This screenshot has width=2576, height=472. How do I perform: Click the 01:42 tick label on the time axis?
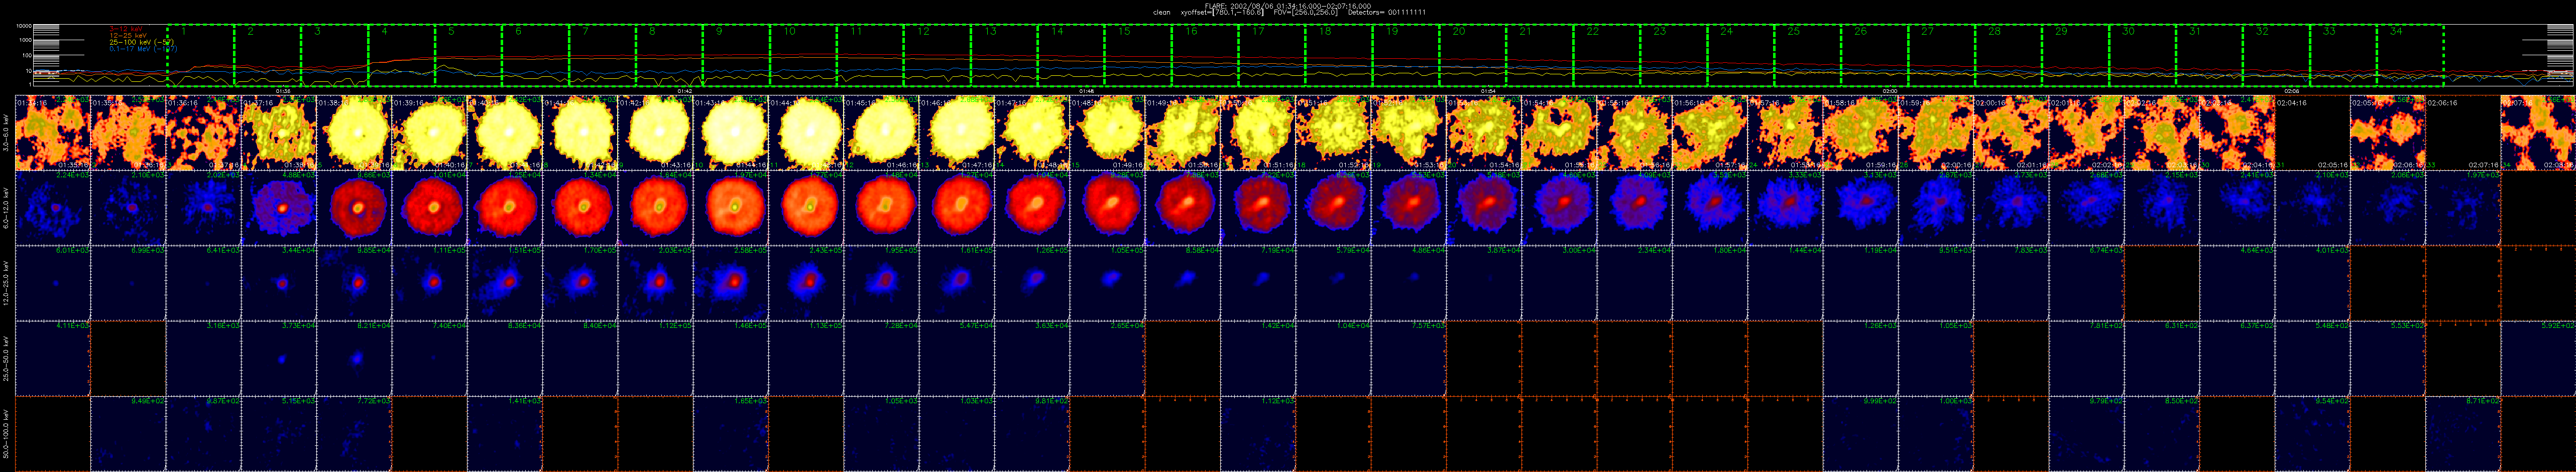pyautogui.click(x=685, y=91)
